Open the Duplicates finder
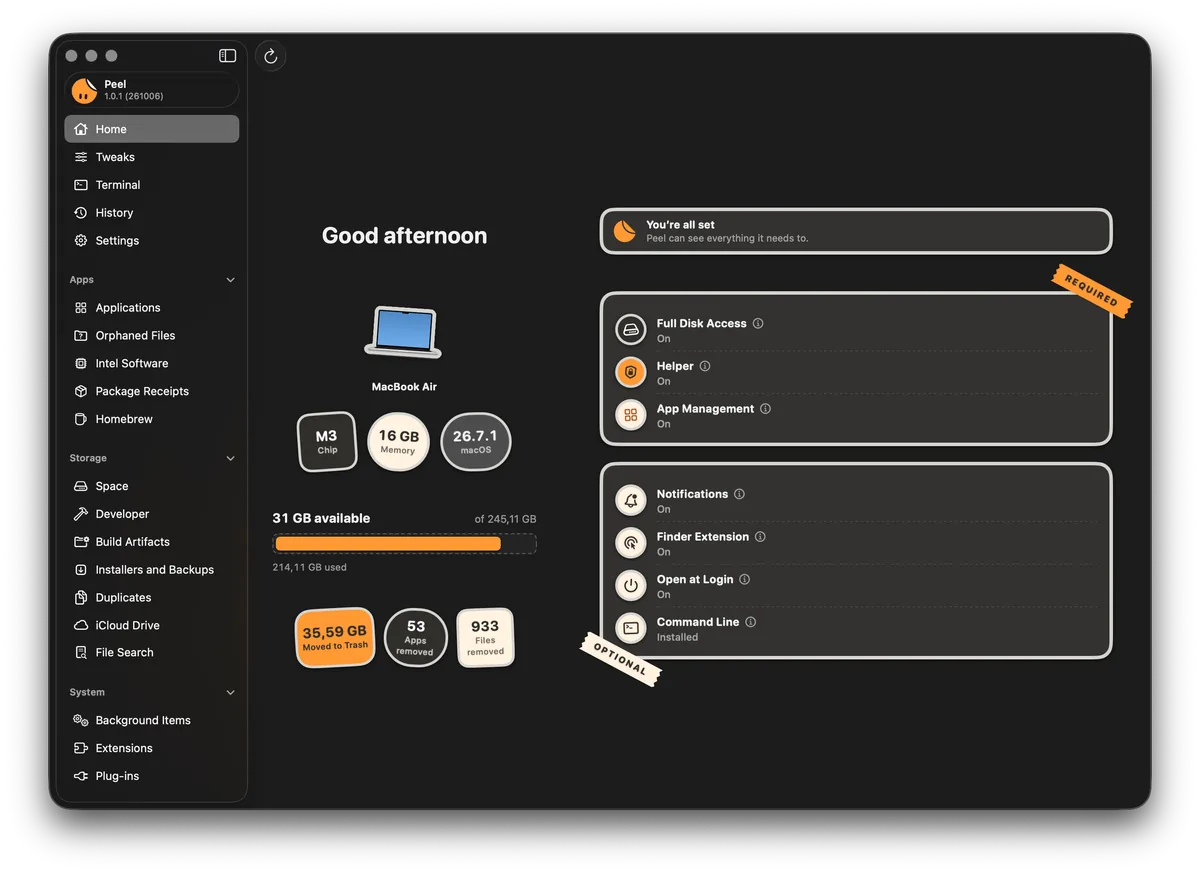Viewport: 1200px width, 874px height. tap(152, 598)
